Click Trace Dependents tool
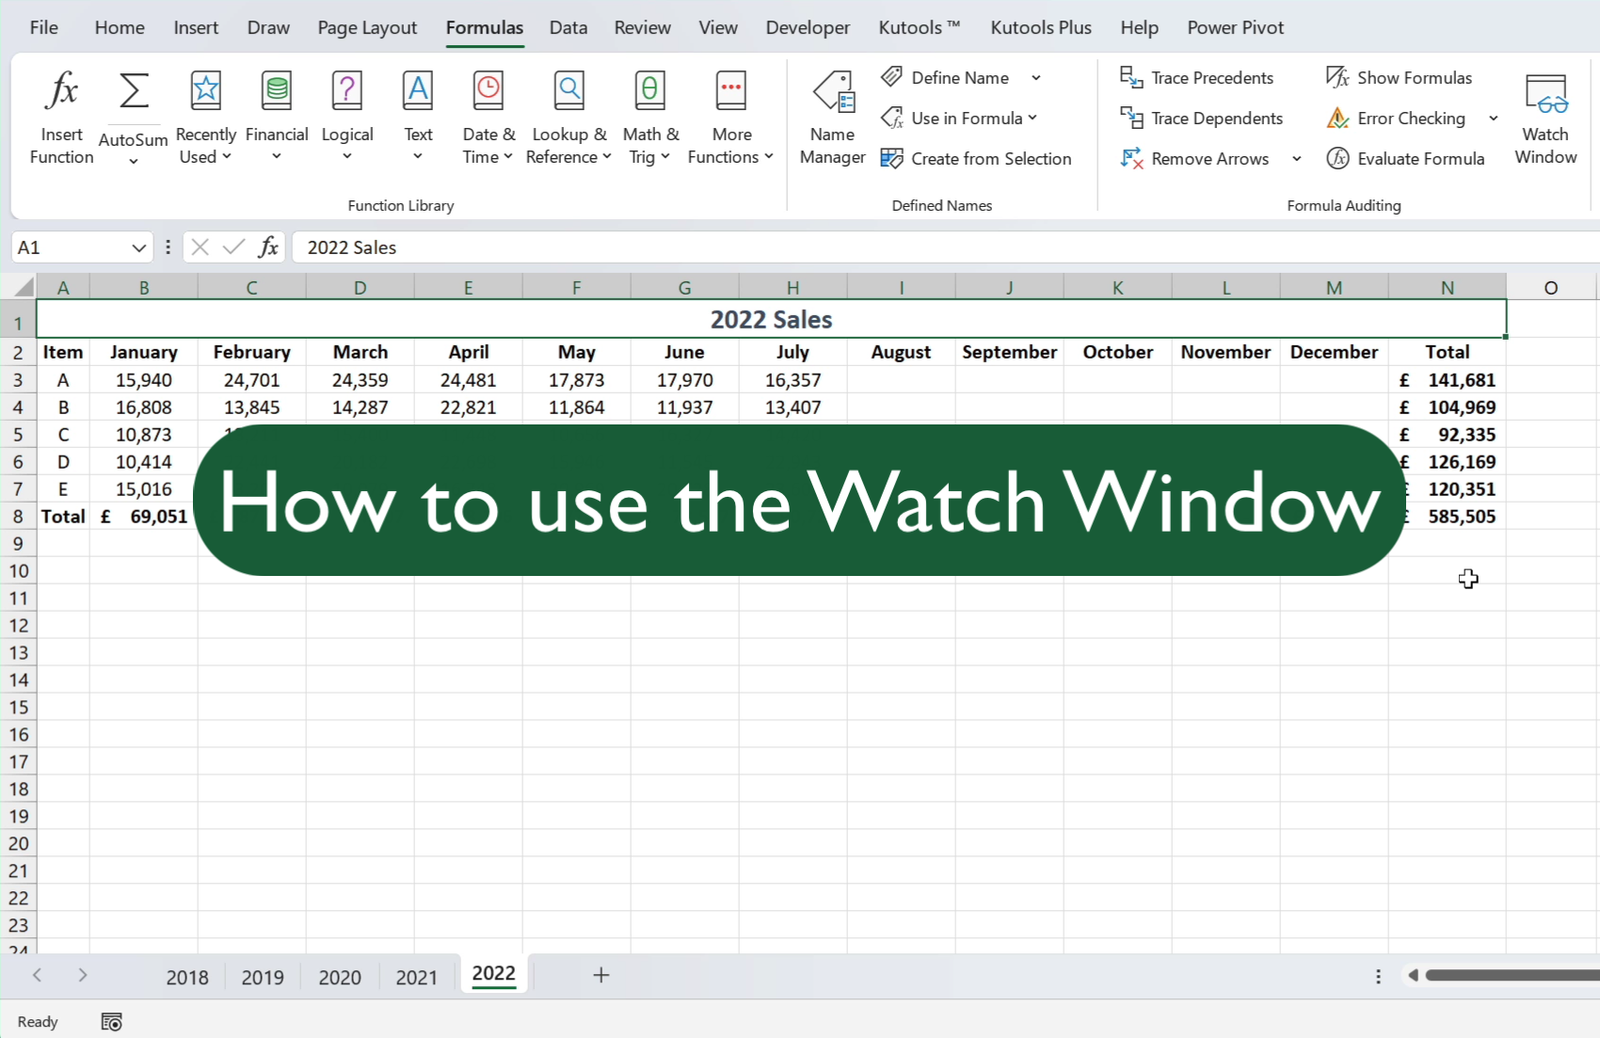The width and height of the screenshot is (1600, 1038). [x=1201, y=118]
